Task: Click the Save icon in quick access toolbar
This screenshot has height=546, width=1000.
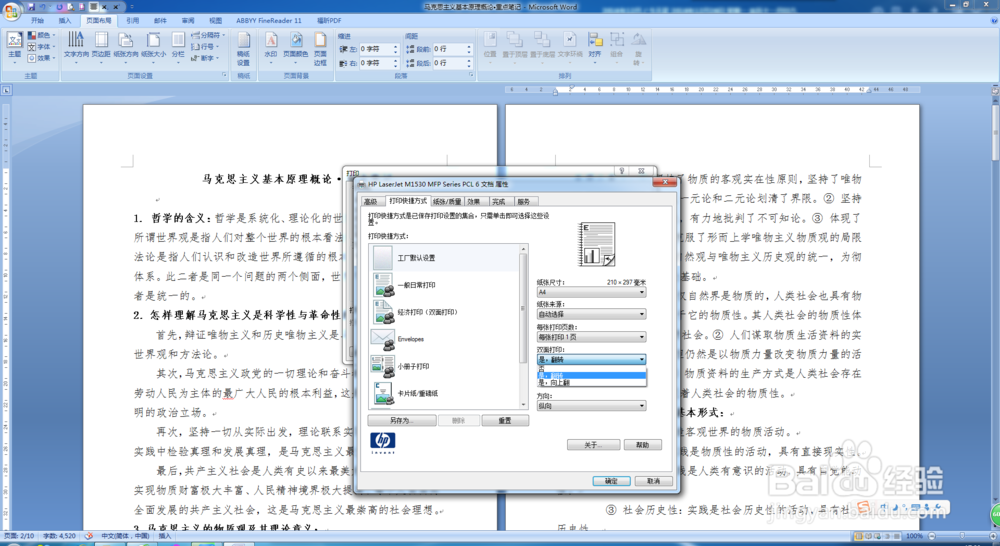Action: (31, 6)
